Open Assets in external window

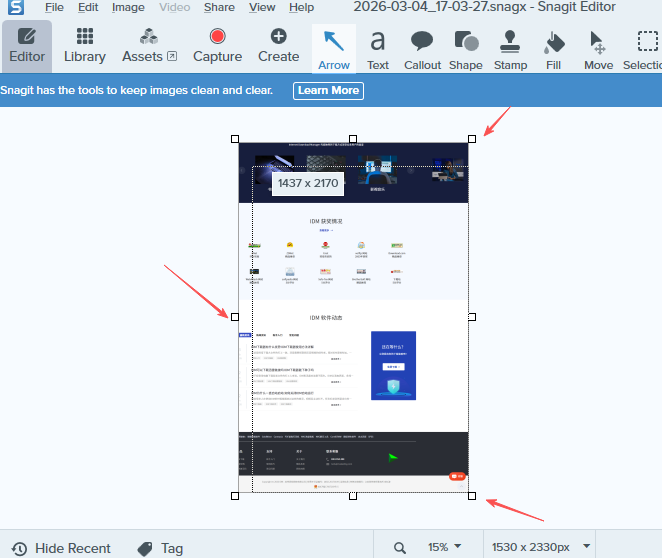pos(149,46)
